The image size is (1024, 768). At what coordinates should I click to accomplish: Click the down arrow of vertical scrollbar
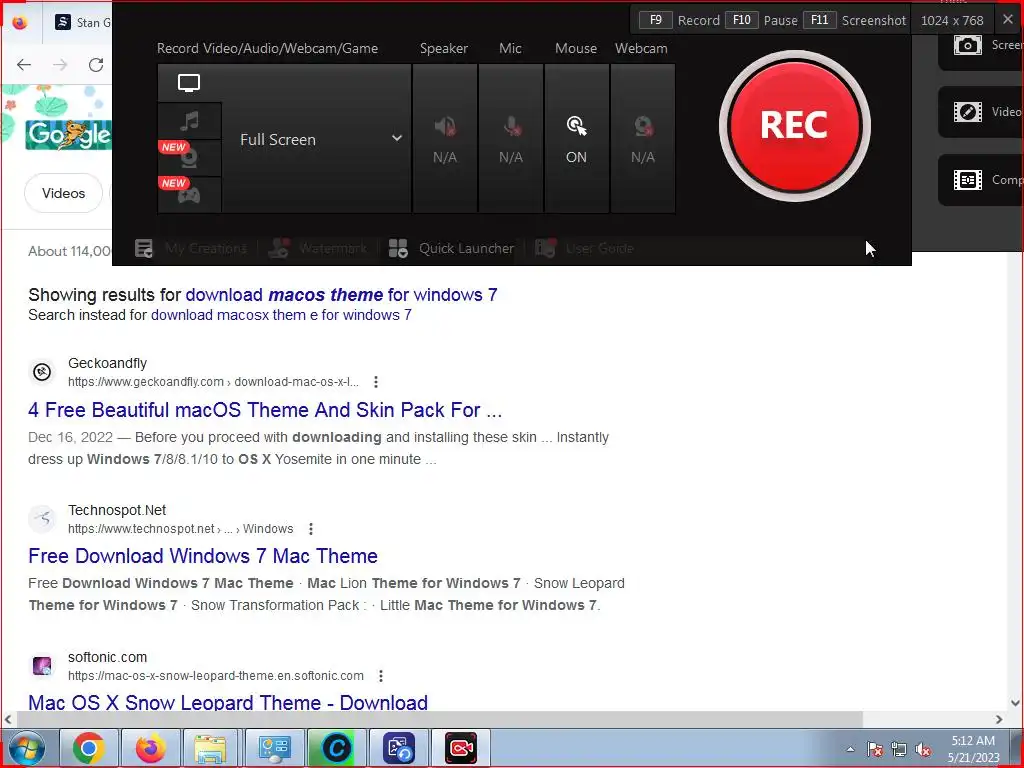pos(1016,703)
